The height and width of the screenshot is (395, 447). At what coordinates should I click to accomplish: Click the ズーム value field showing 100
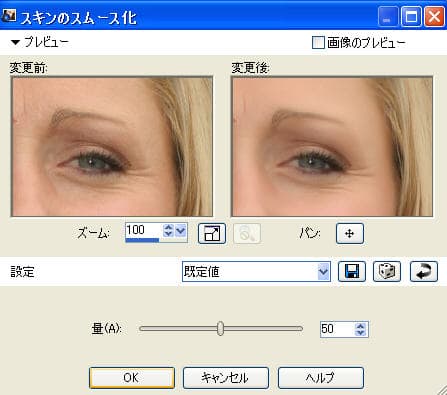pos(143,230)
